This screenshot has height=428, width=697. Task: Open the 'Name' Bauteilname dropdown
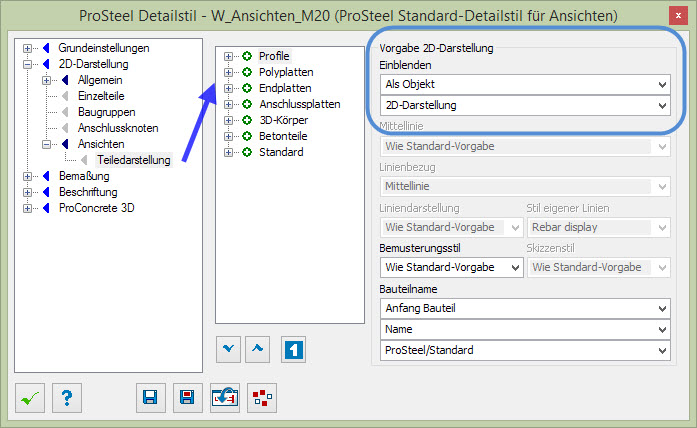(525, 329)
